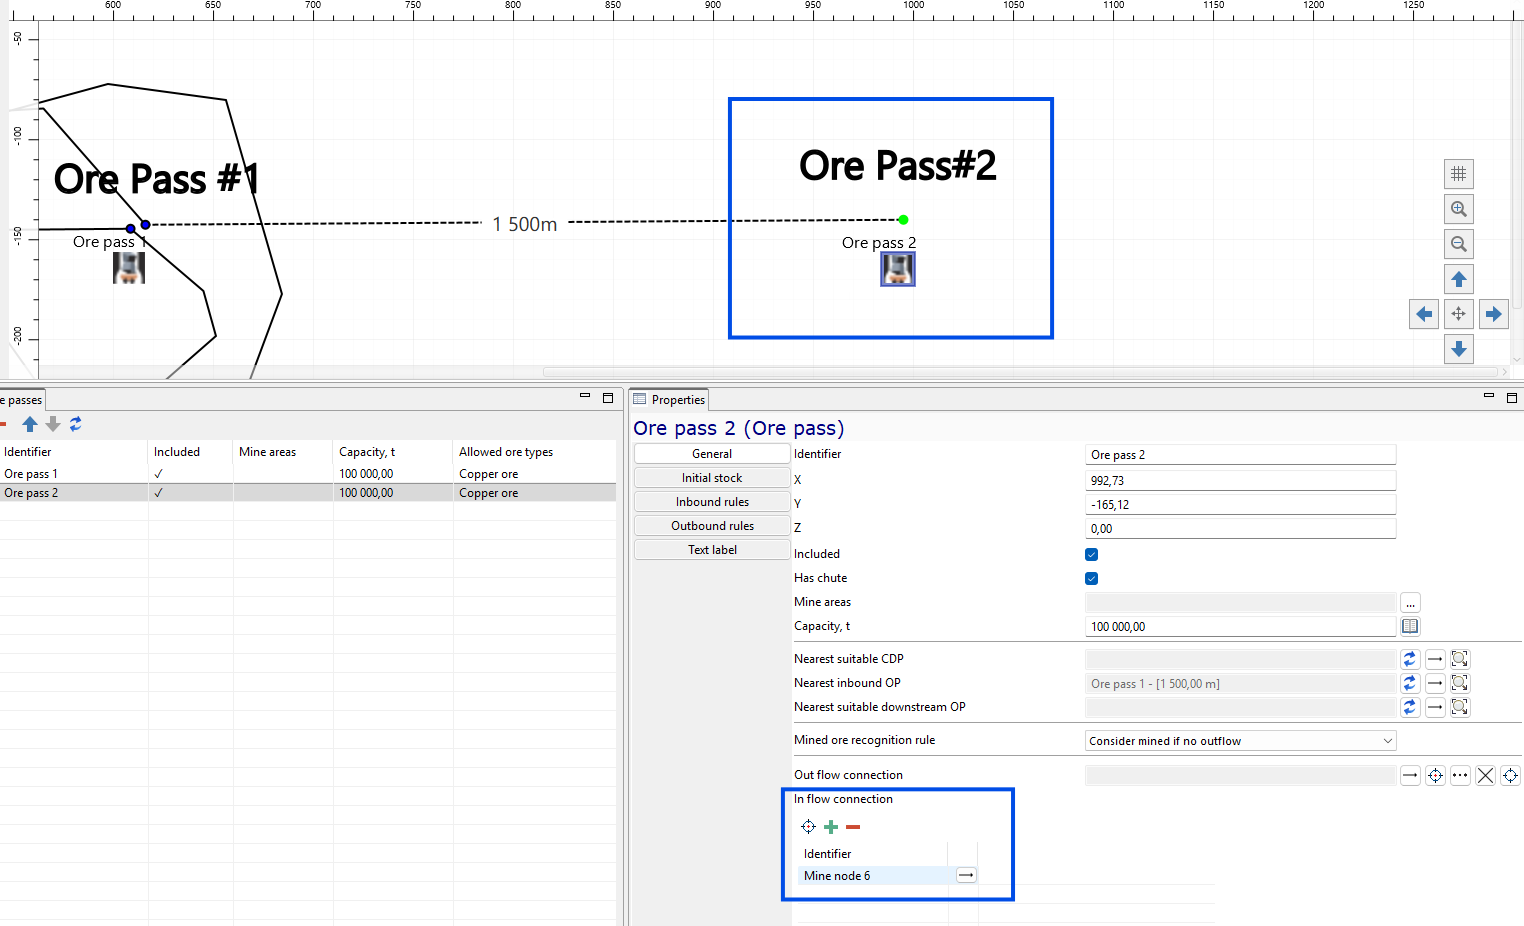Switch to the Inbound rules tab

coord(712,502)
